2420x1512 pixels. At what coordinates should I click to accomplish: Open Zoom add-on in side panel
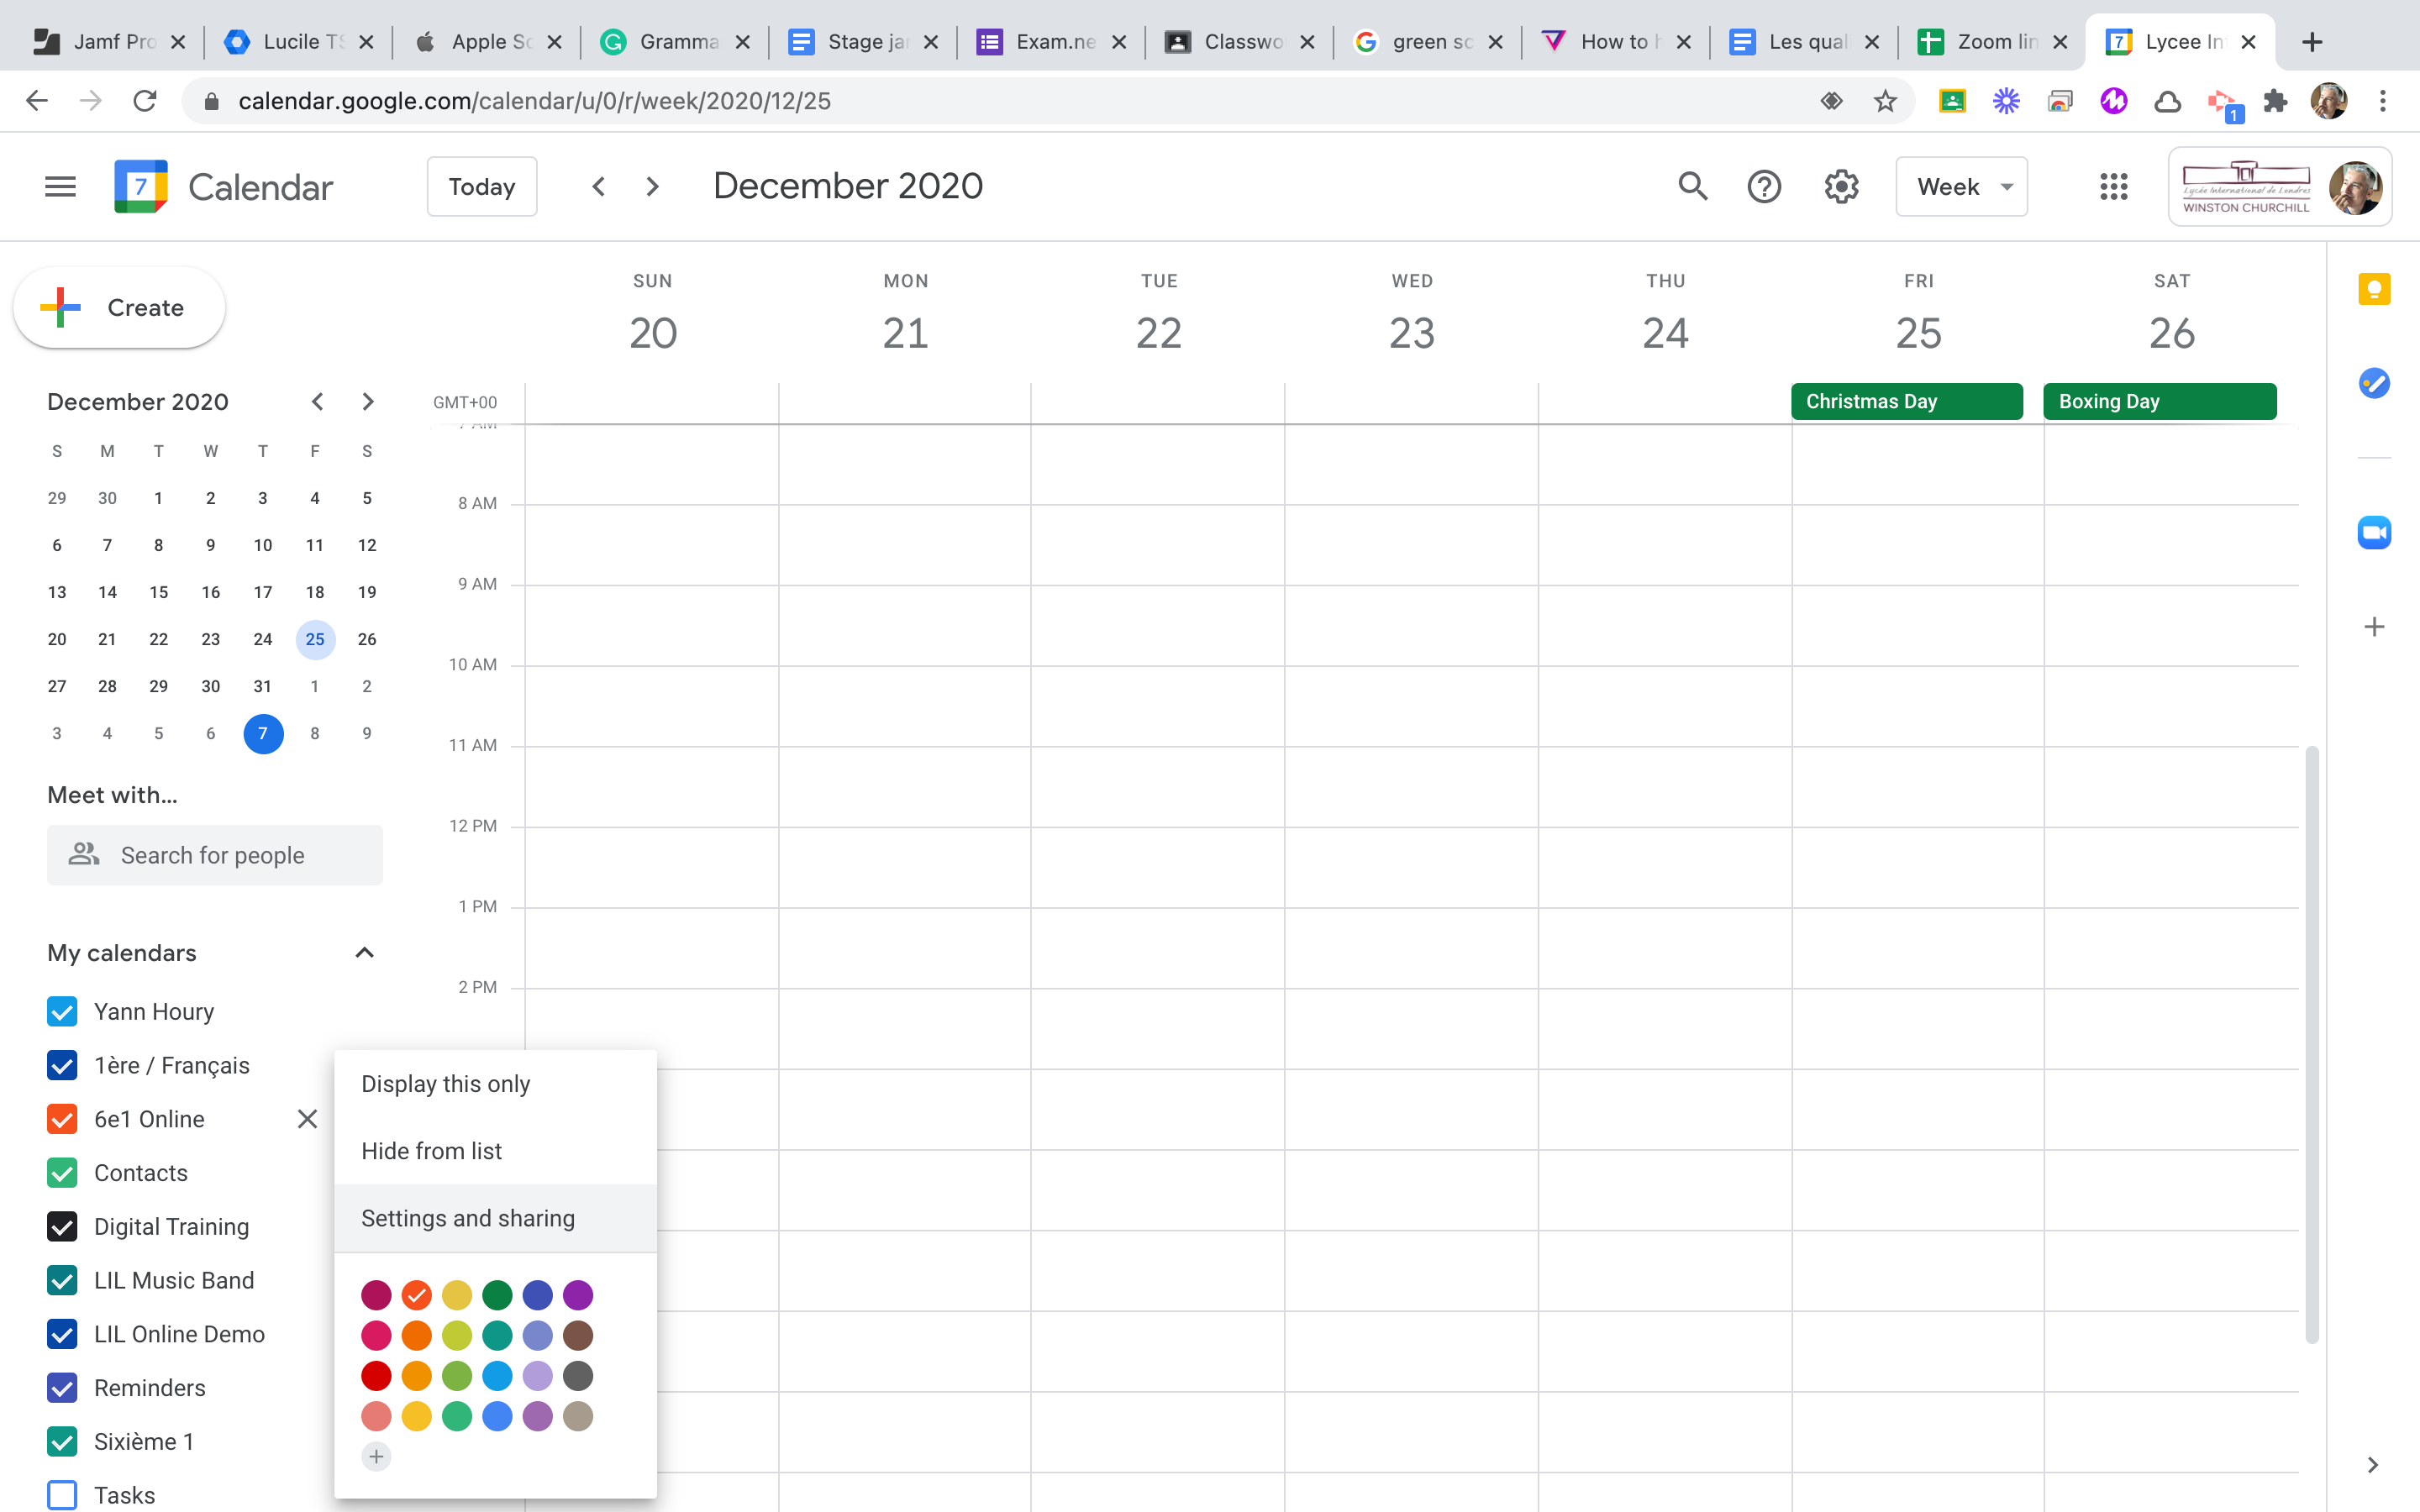(x=2373, y=533)
